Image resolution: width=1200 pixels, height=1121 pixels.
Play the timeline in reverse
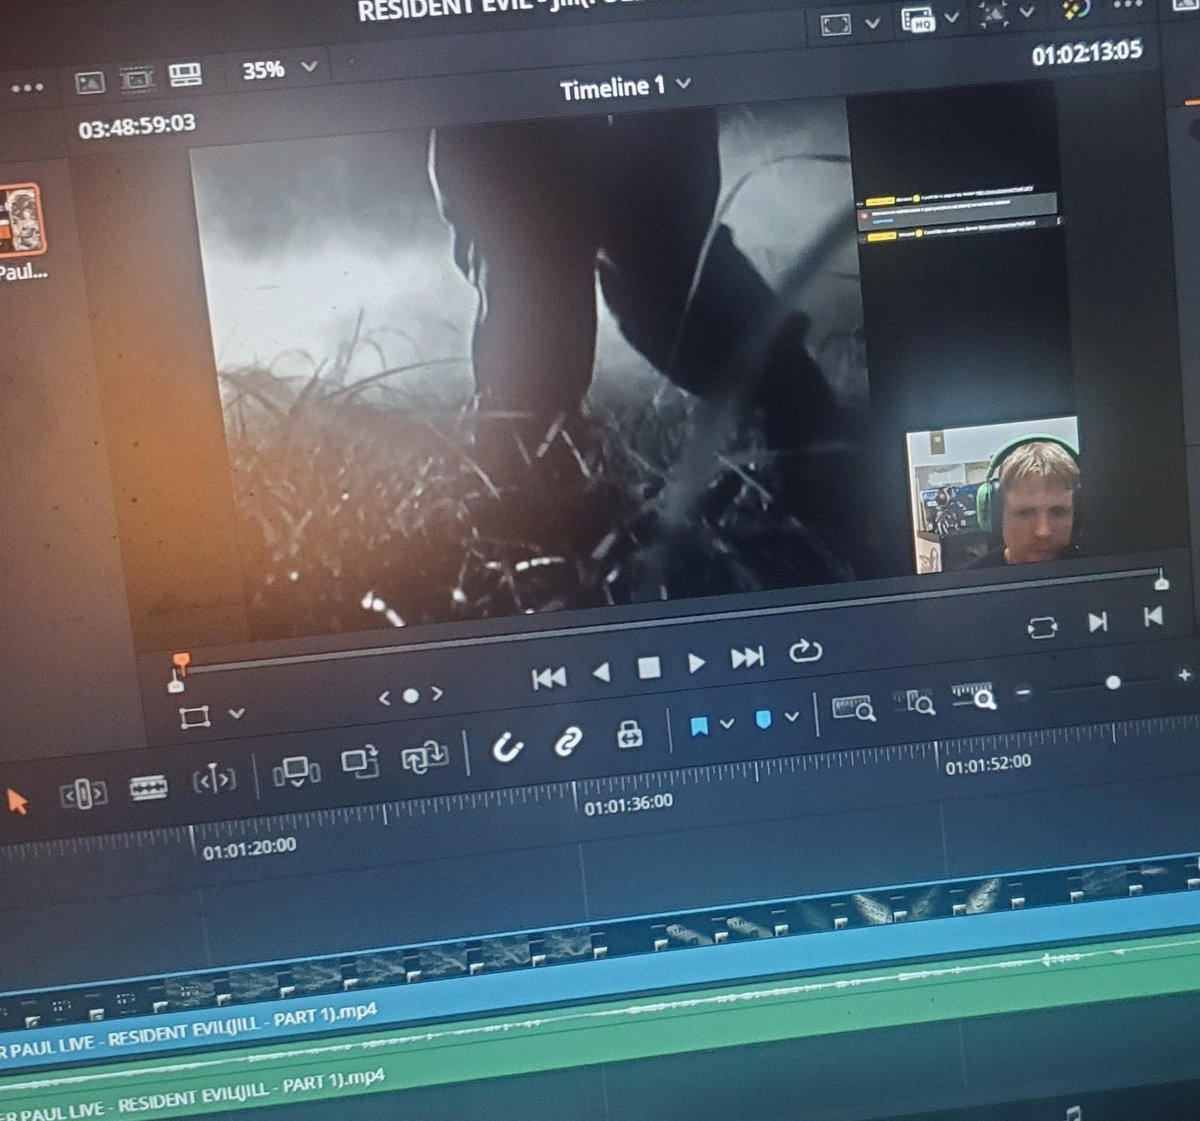pyautogui.click(x=601, y=672)
